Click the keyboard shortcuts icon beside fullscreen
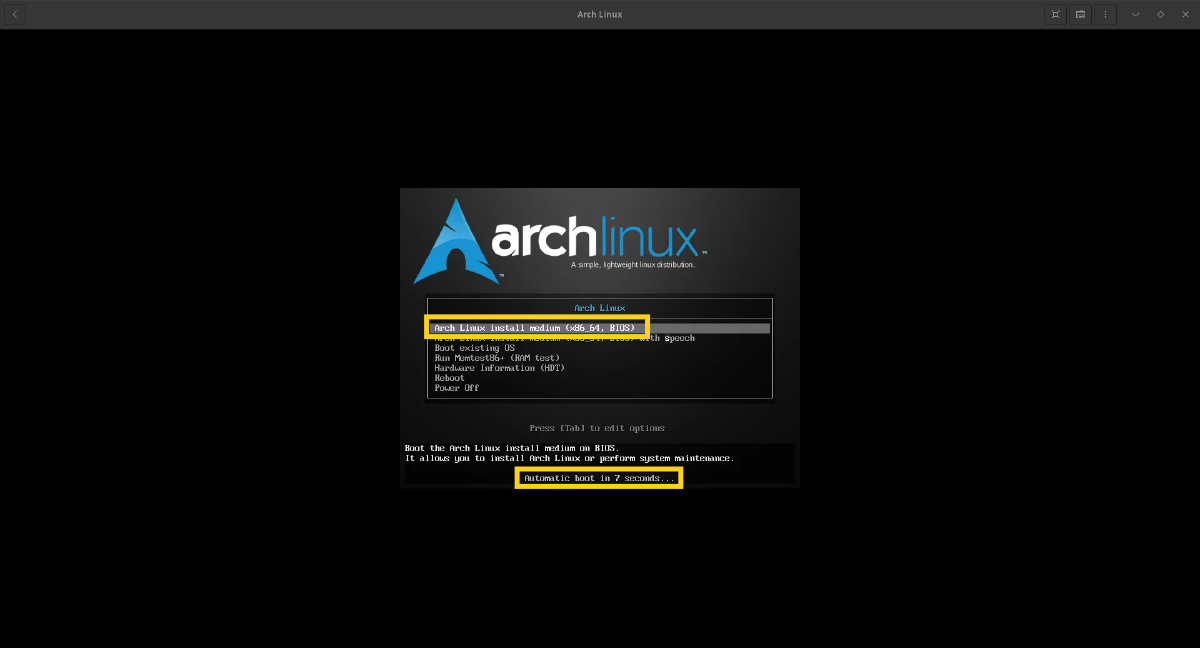Screen dimensions: 1200x648 coord(1080,14)
